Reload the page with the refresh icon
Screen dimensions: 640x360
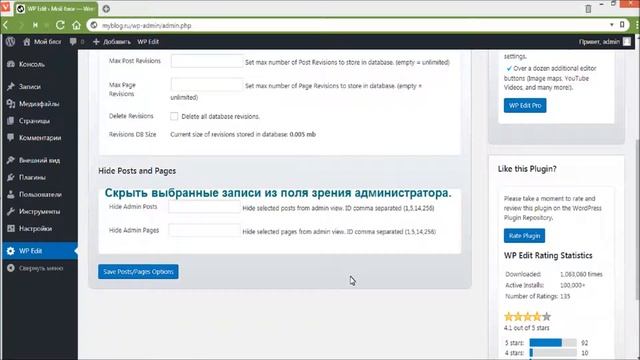point(60,25)
